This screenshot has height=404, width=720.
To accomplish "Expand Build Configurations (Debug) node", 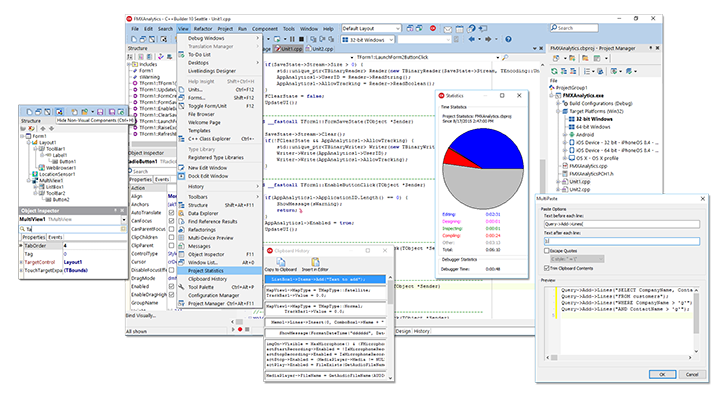I will (x=559, y=104).
